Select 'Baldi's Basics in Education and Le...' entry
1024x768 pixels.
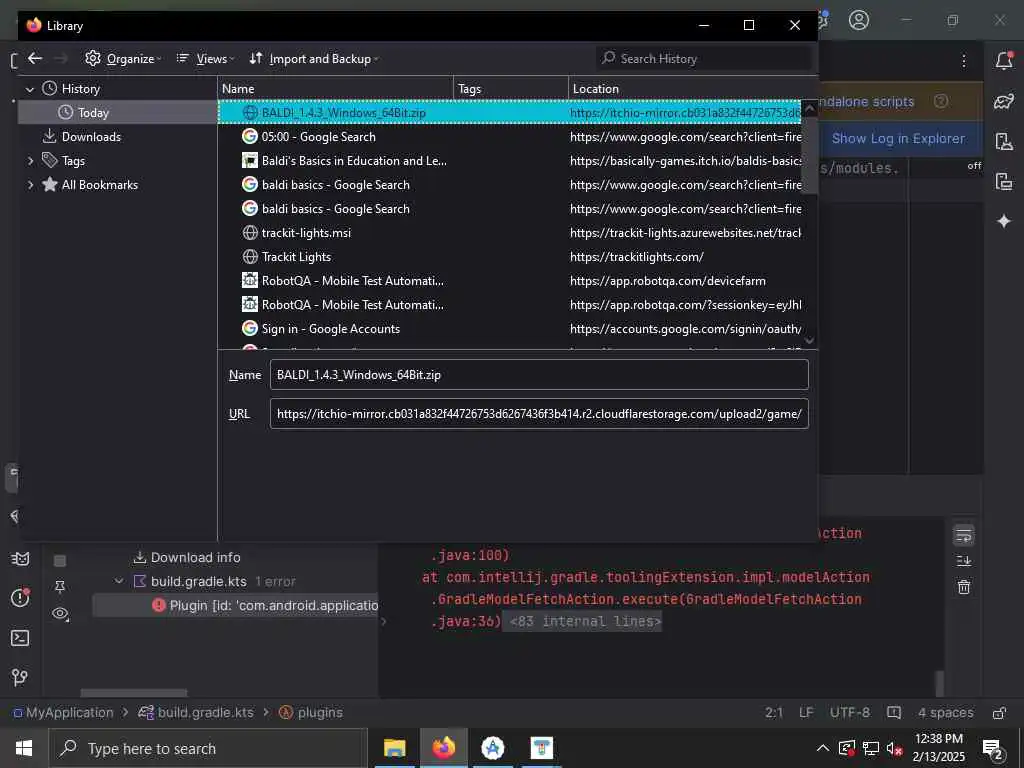click(509, 161)
